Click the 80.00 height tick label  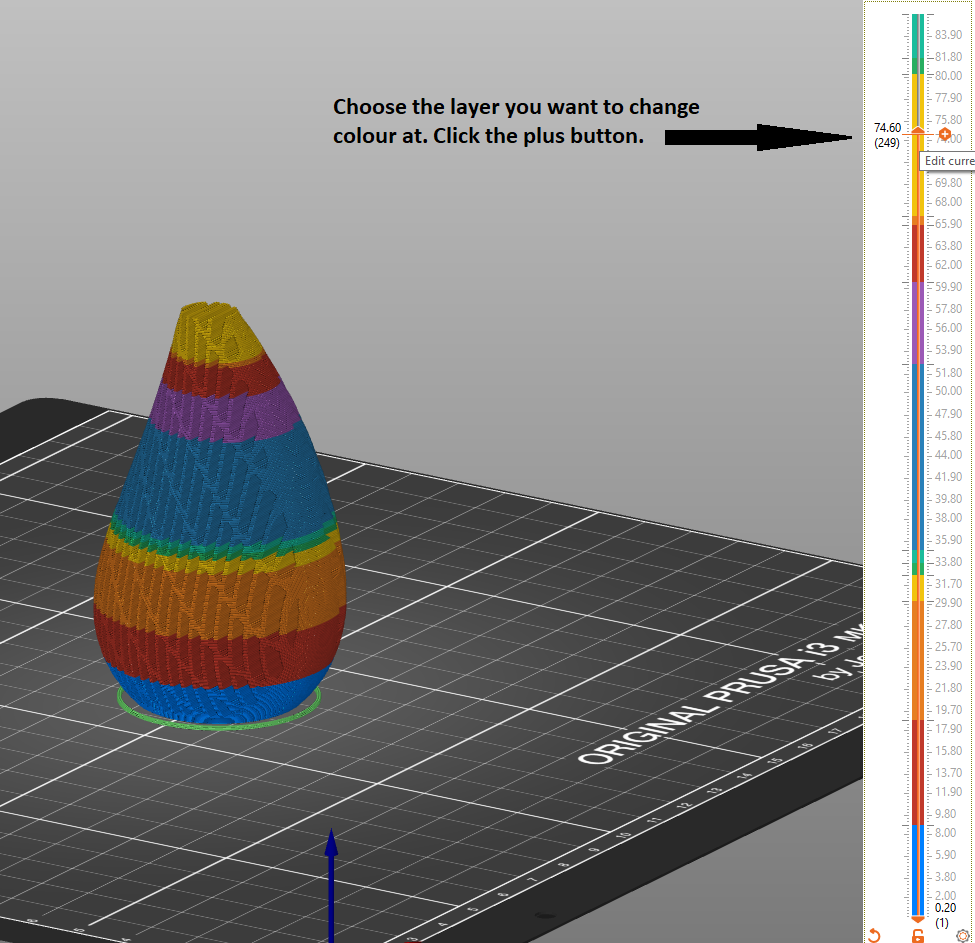tap(948, 76)
